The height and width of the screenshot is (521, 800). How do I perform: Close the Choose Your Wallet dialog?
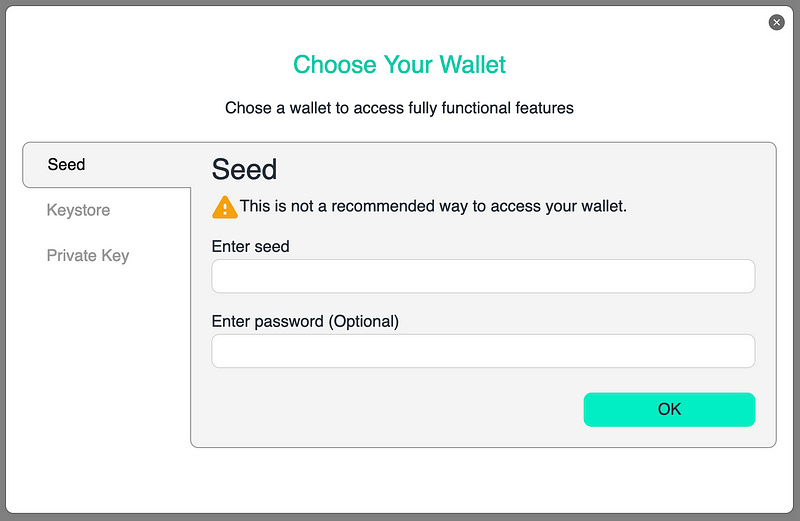pyautogui.click(x=776, y=22)
